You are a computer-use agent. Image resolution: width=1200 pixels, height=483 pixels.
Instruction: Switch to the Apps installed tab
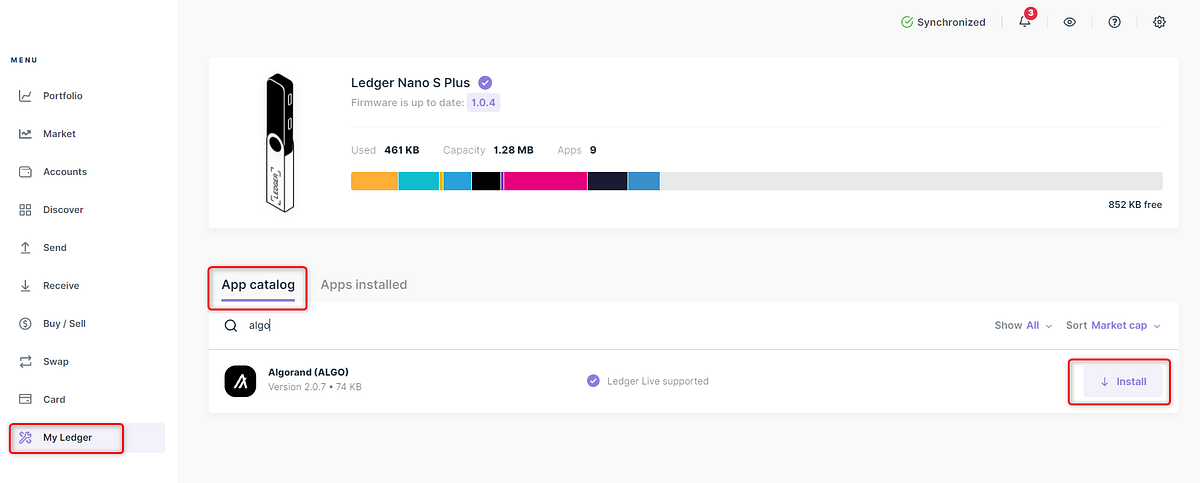point(364,285)
